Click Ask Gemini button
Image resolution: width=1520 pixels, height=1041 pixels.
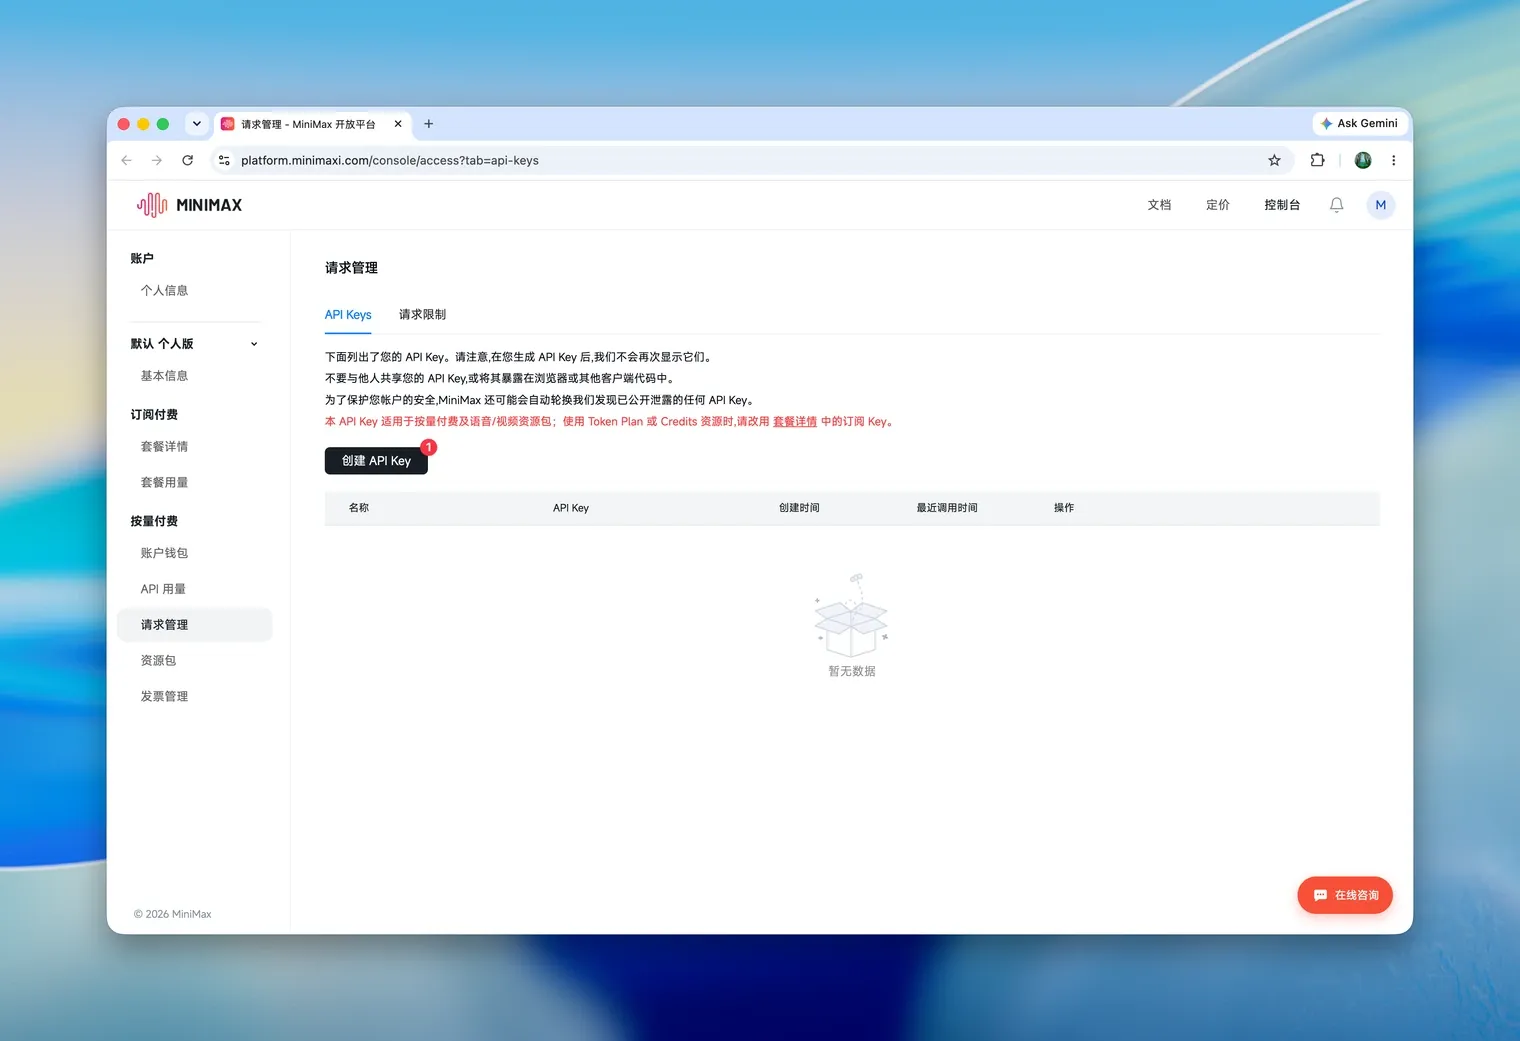click(1359, 123)
